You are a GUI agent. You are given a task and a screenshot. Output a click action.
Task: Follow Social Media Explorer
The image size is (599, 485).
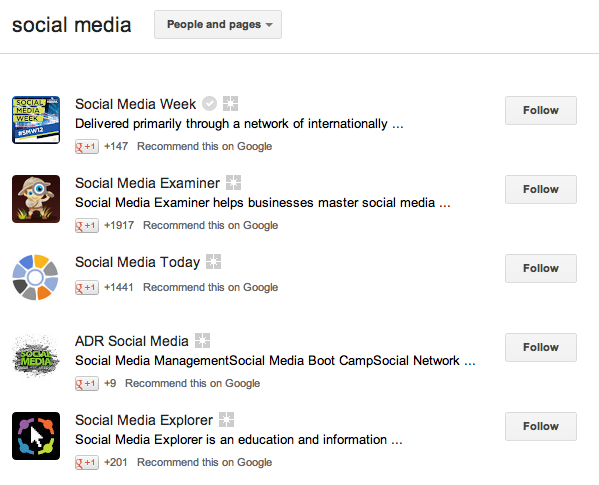point(541,427)
